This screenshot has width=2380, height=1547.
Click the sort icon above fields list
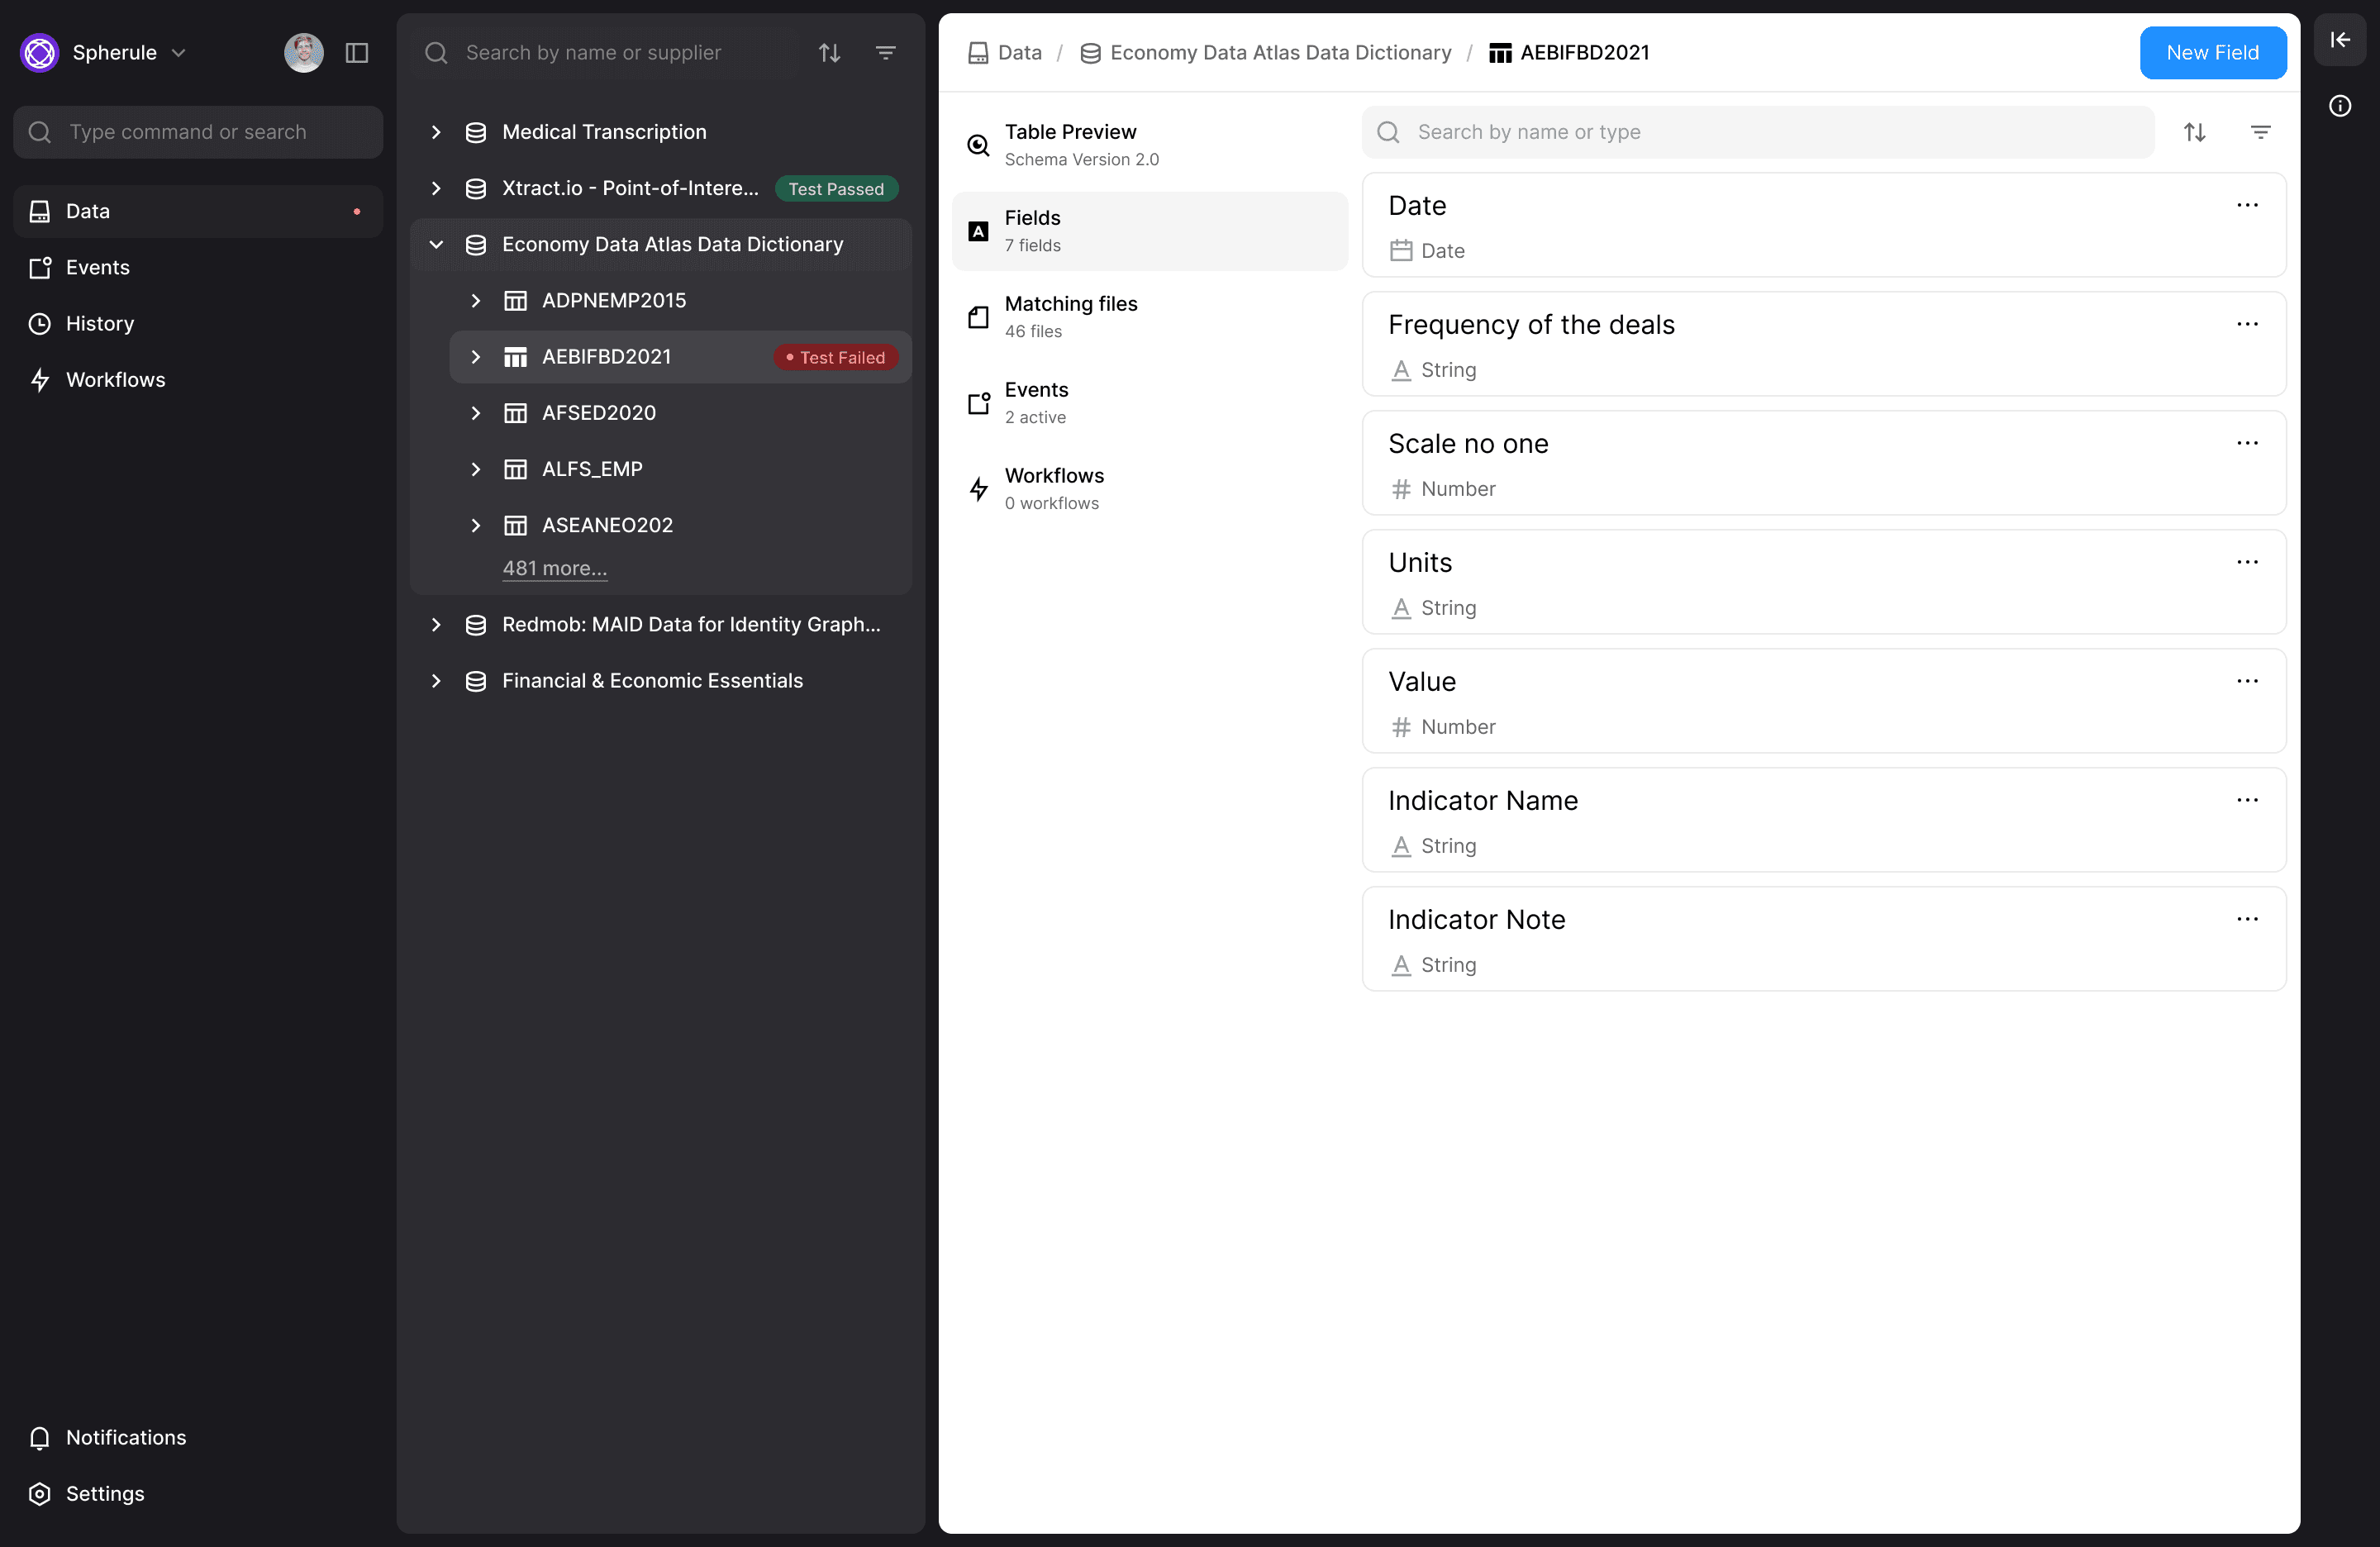click(x=2194, y=132)
